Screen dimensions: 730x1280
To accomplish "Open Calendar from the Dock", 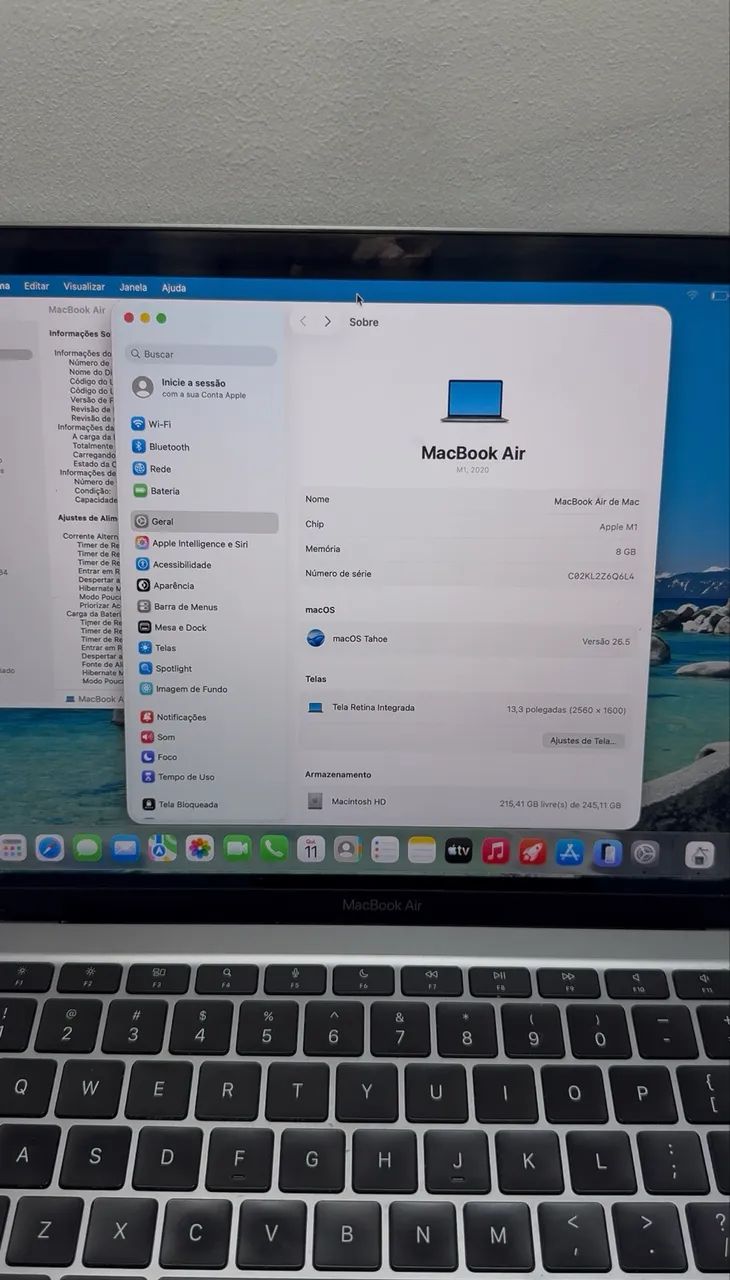I will (x=311, y=850).
